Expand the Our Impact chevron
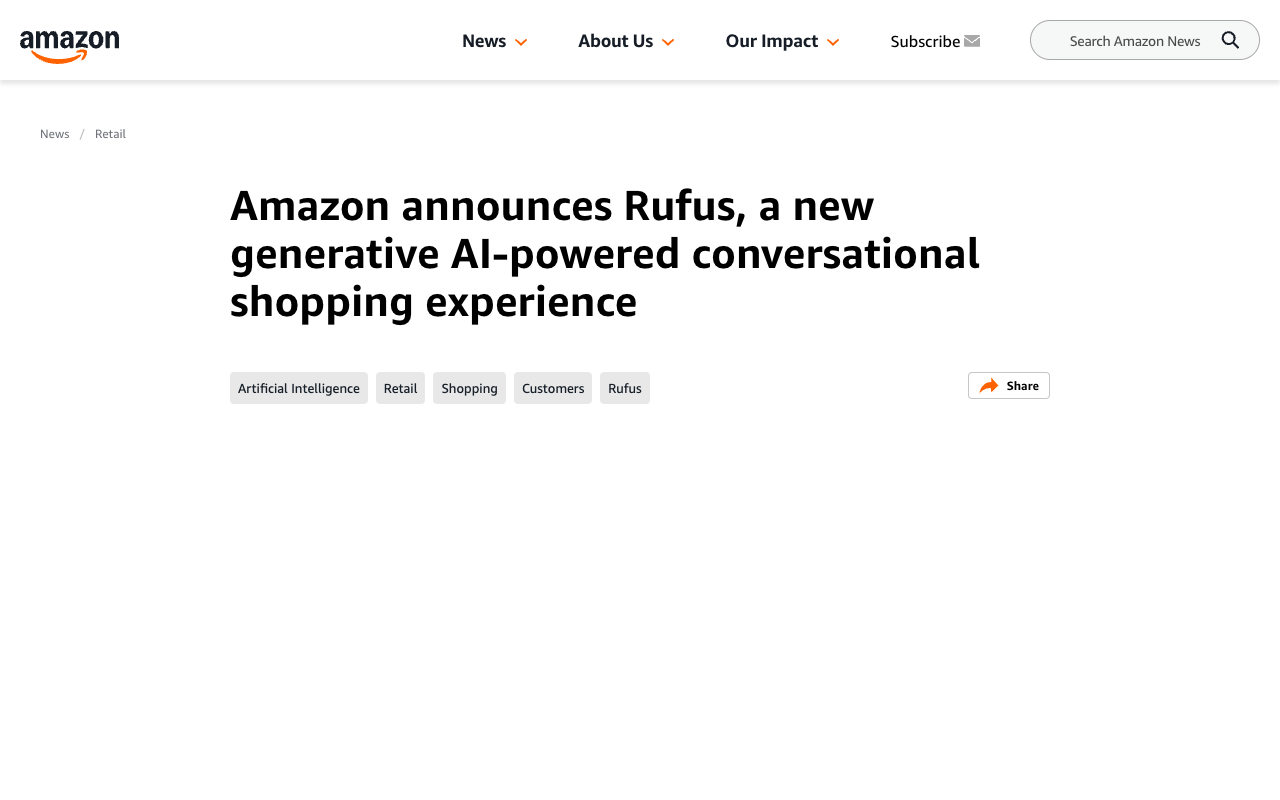 833,42
